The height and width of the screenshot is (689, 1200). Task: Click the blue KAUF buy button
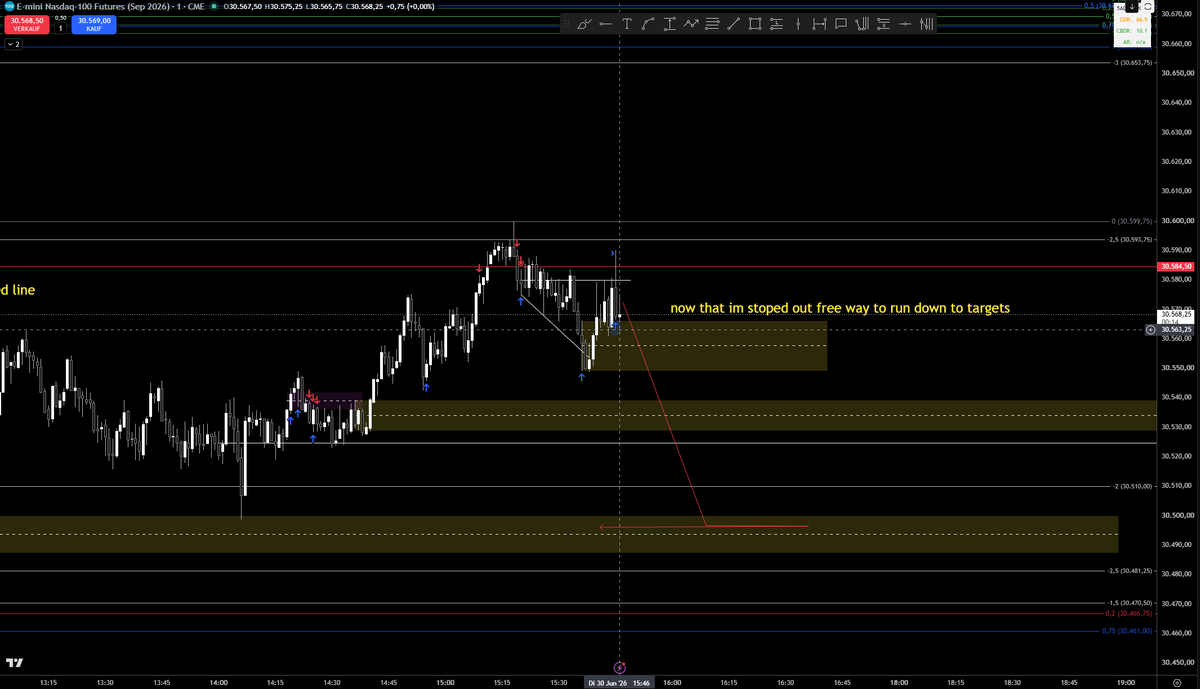coord(94,25)
